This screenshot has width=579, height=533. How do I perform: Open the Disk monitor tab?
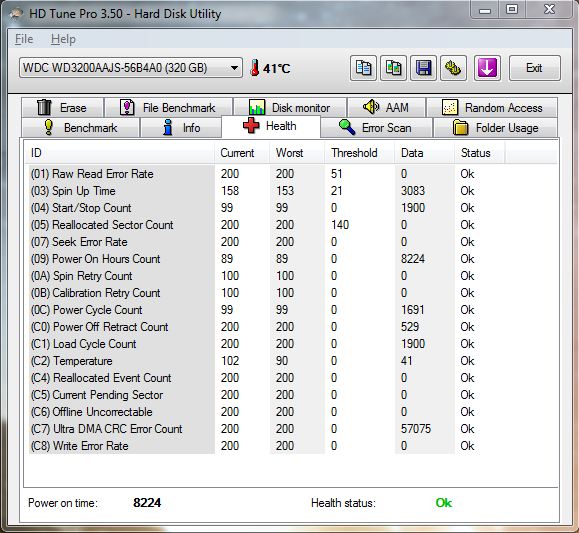290,108
